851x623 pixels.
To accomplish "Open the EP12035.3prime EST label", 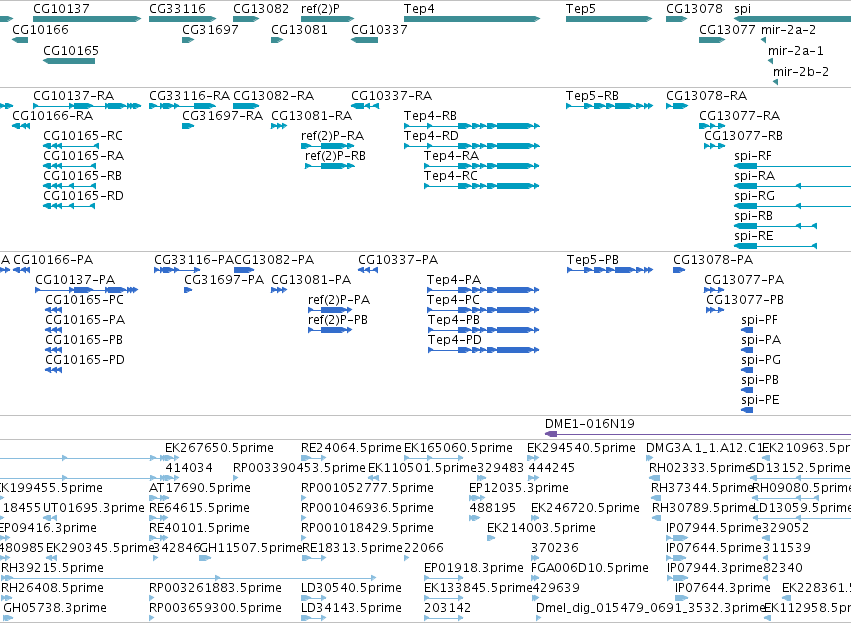I will 519,488.
